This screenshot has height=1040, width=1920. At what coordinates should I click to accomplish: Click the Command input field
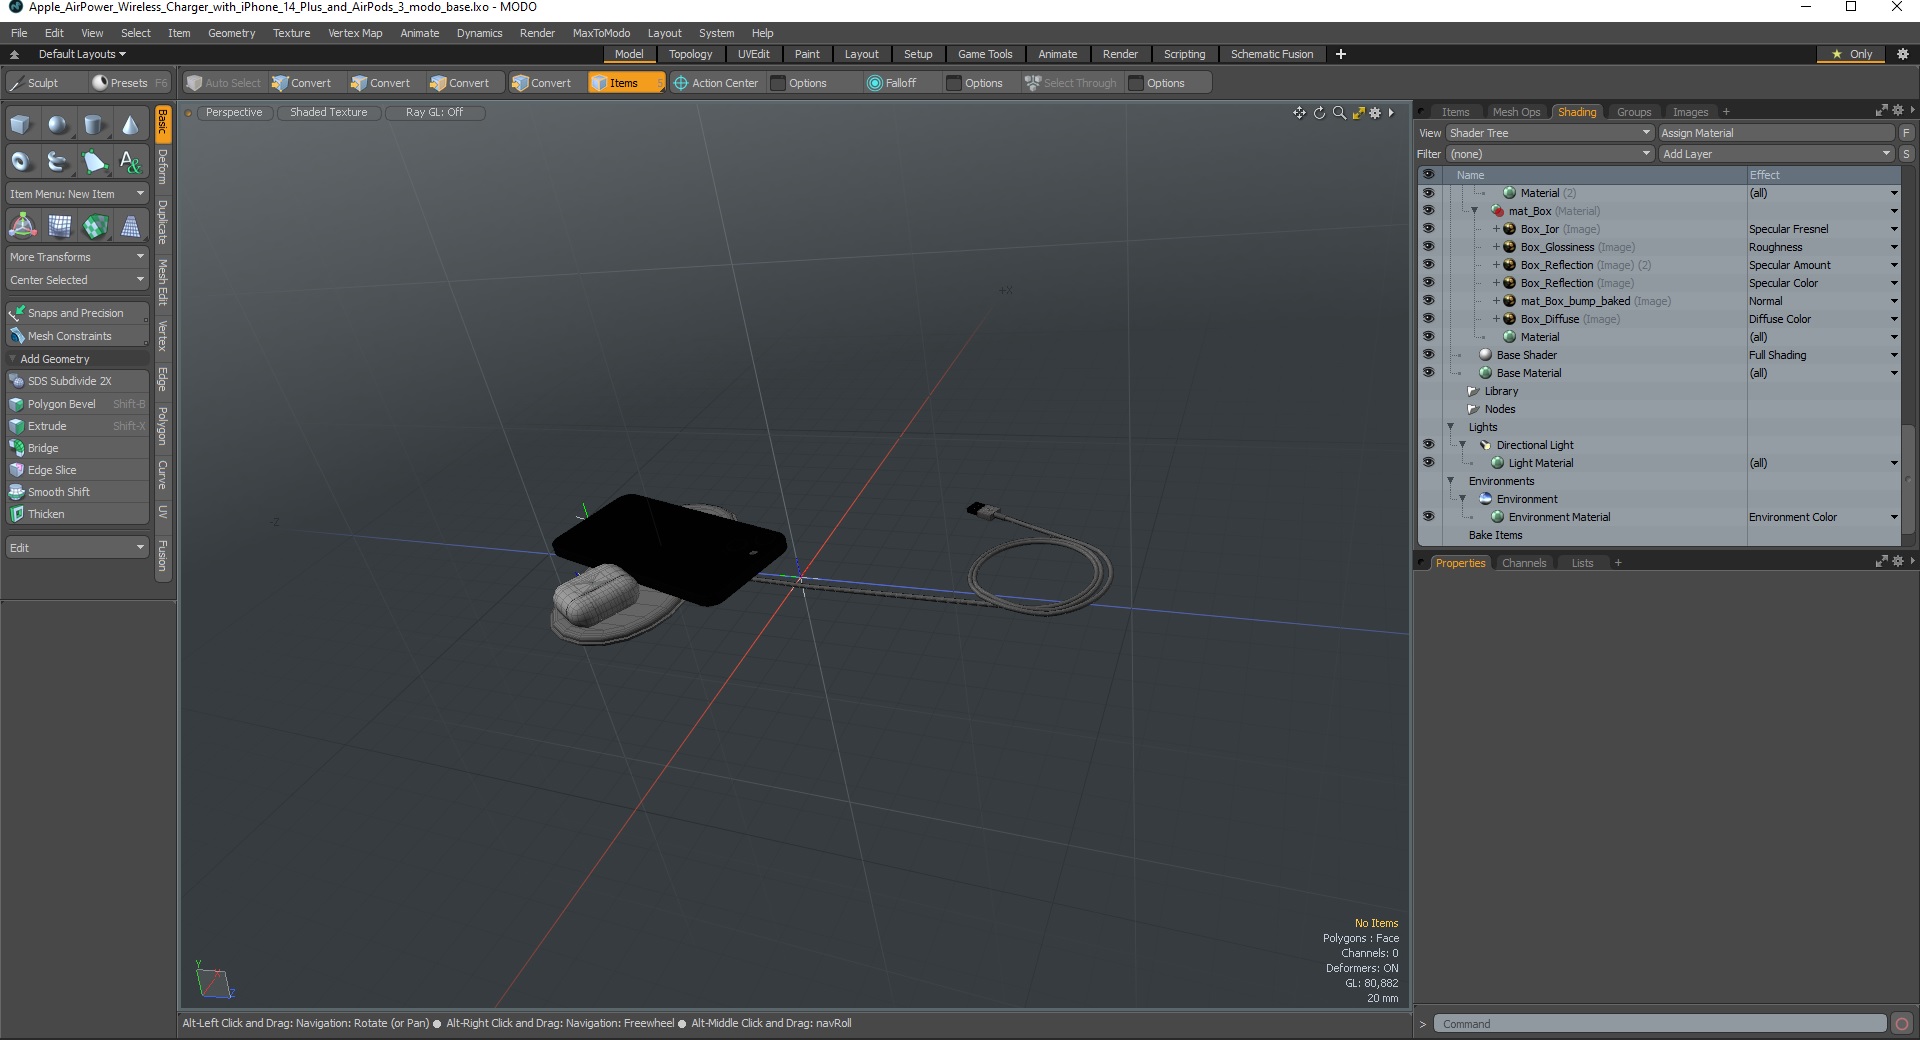pos(1660,1024)
